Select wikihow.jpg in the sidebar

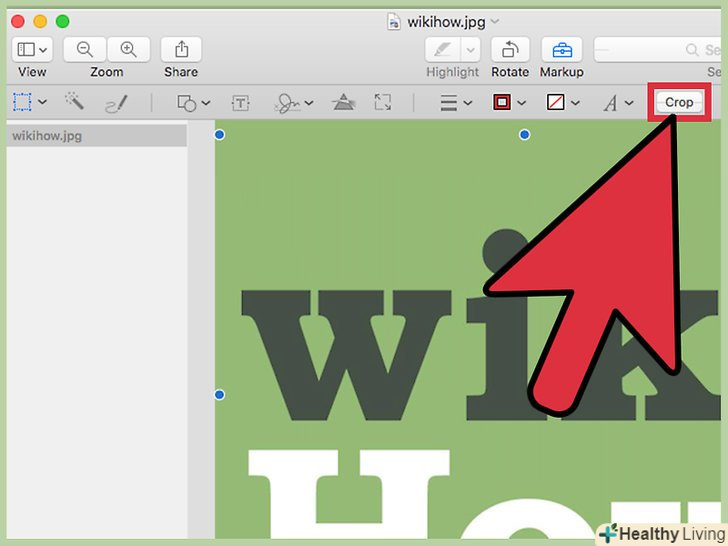click(96, 136)
